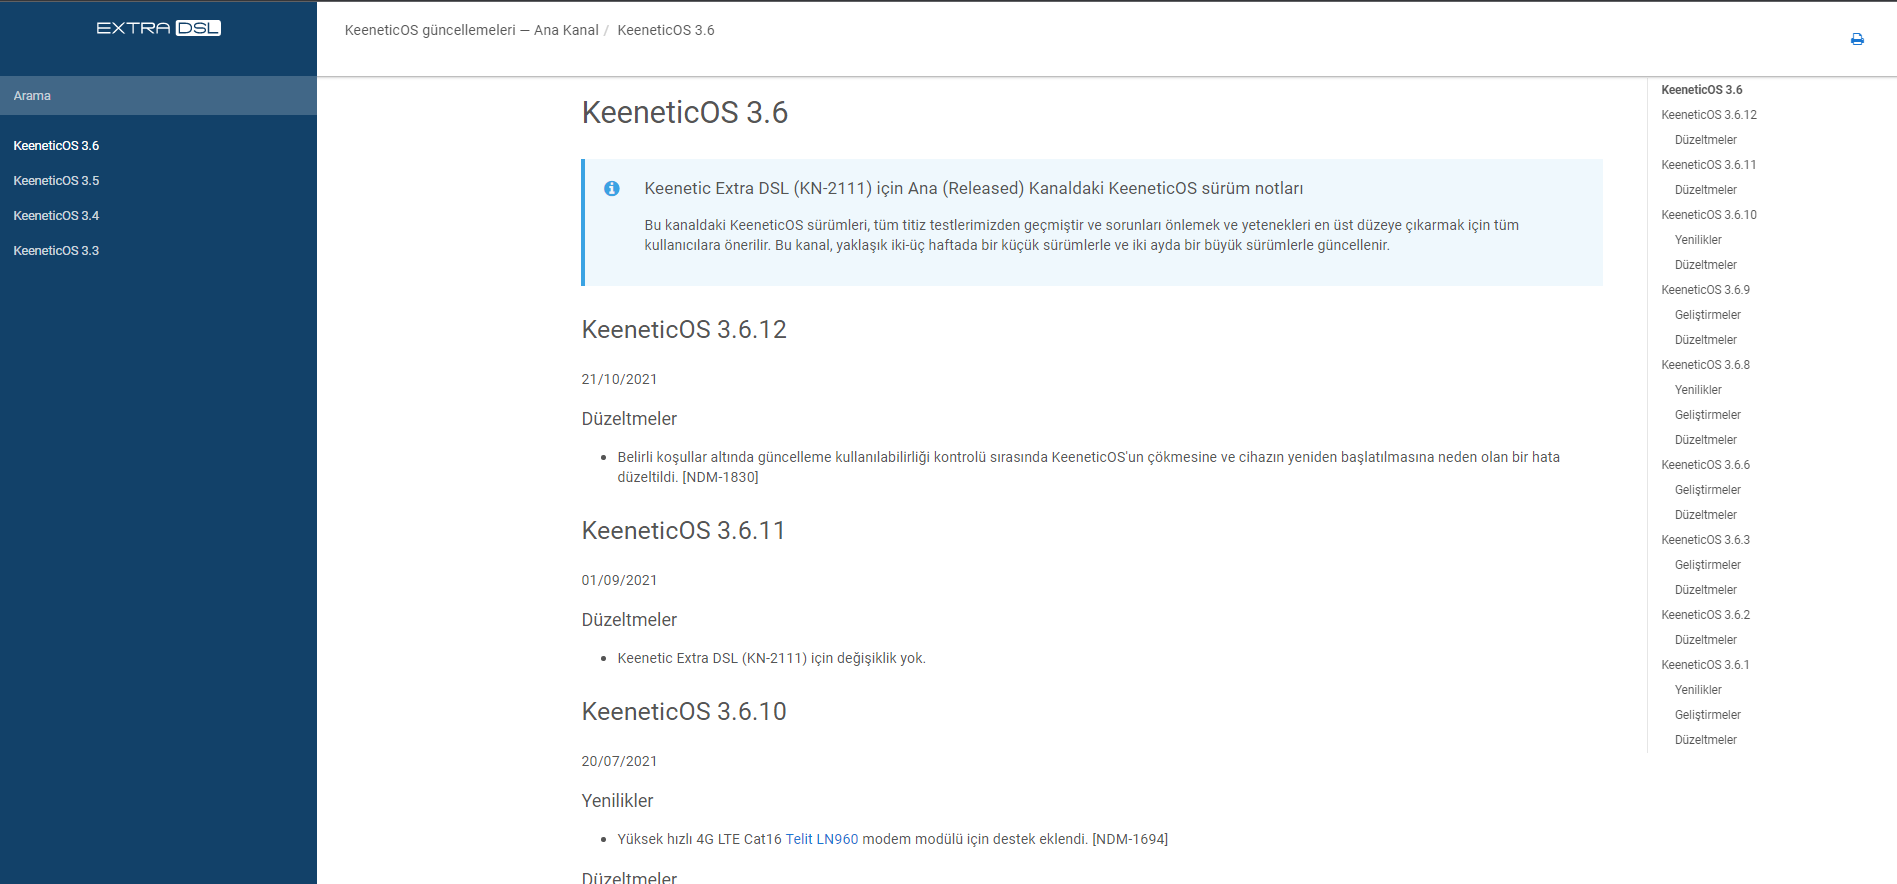The image size is (1897, 884).
Task: Open the Telit LN960 link
Action: 822,839
